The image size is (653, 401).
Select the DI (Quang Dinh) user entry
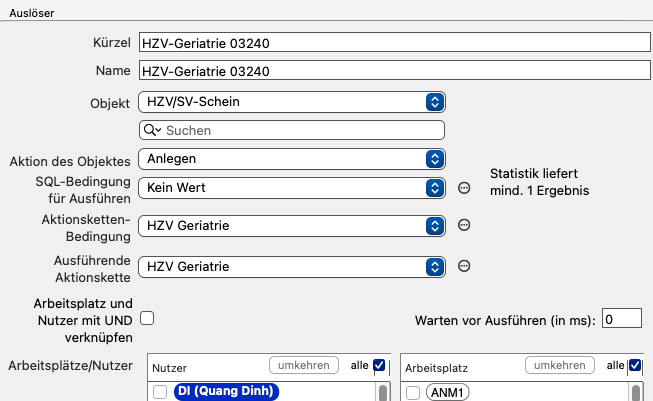[226, 391]
